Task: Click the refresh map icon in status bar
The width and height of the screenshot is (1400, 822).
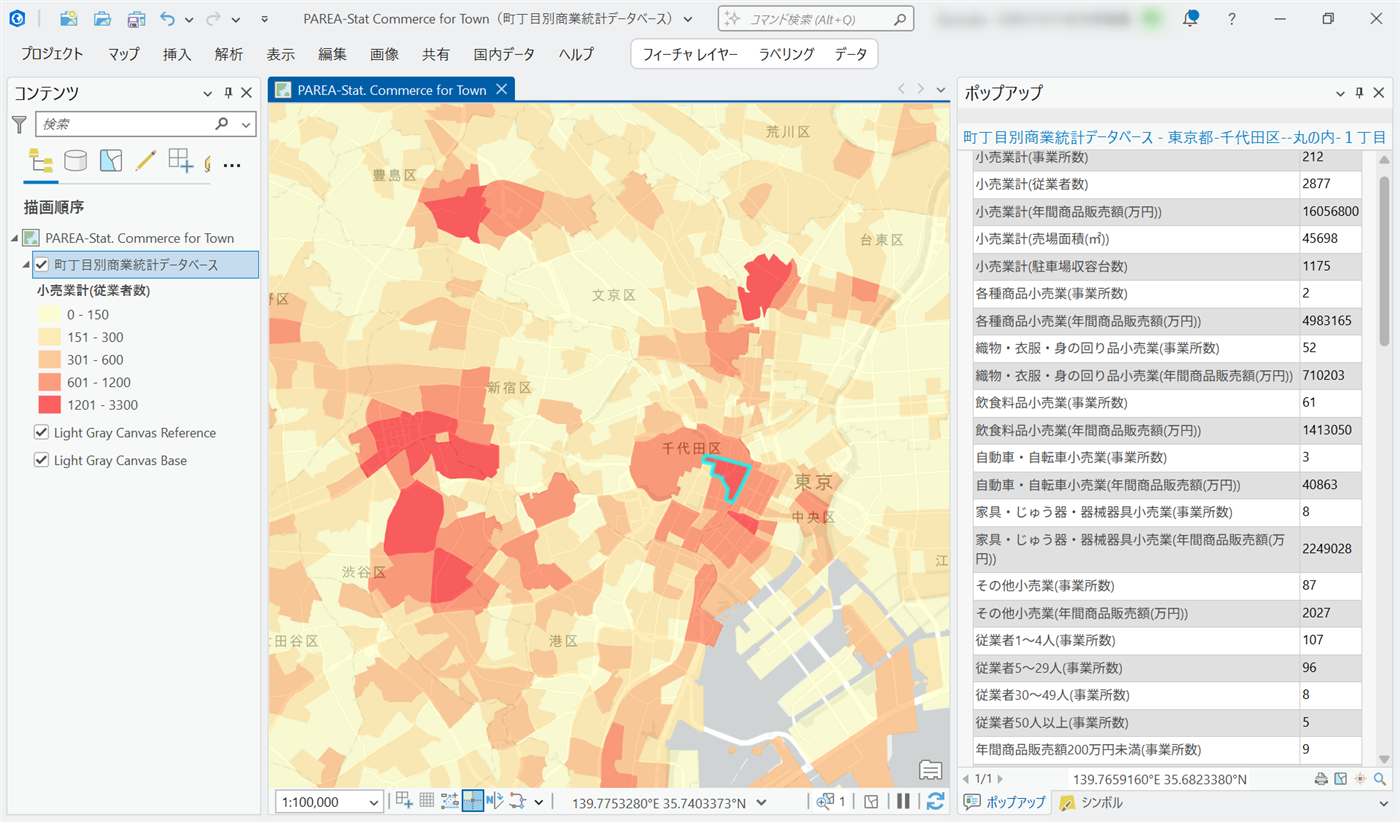Action: click(x=935, y=801)
